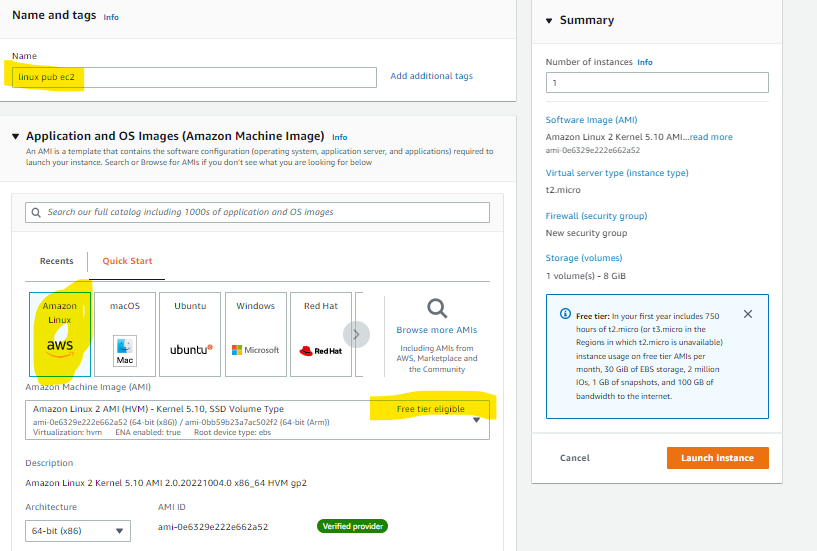The width and height of the screenshot is (817, 551).
Task: Open Software Image (AMI) link in Summary
Action: point(591,120)
